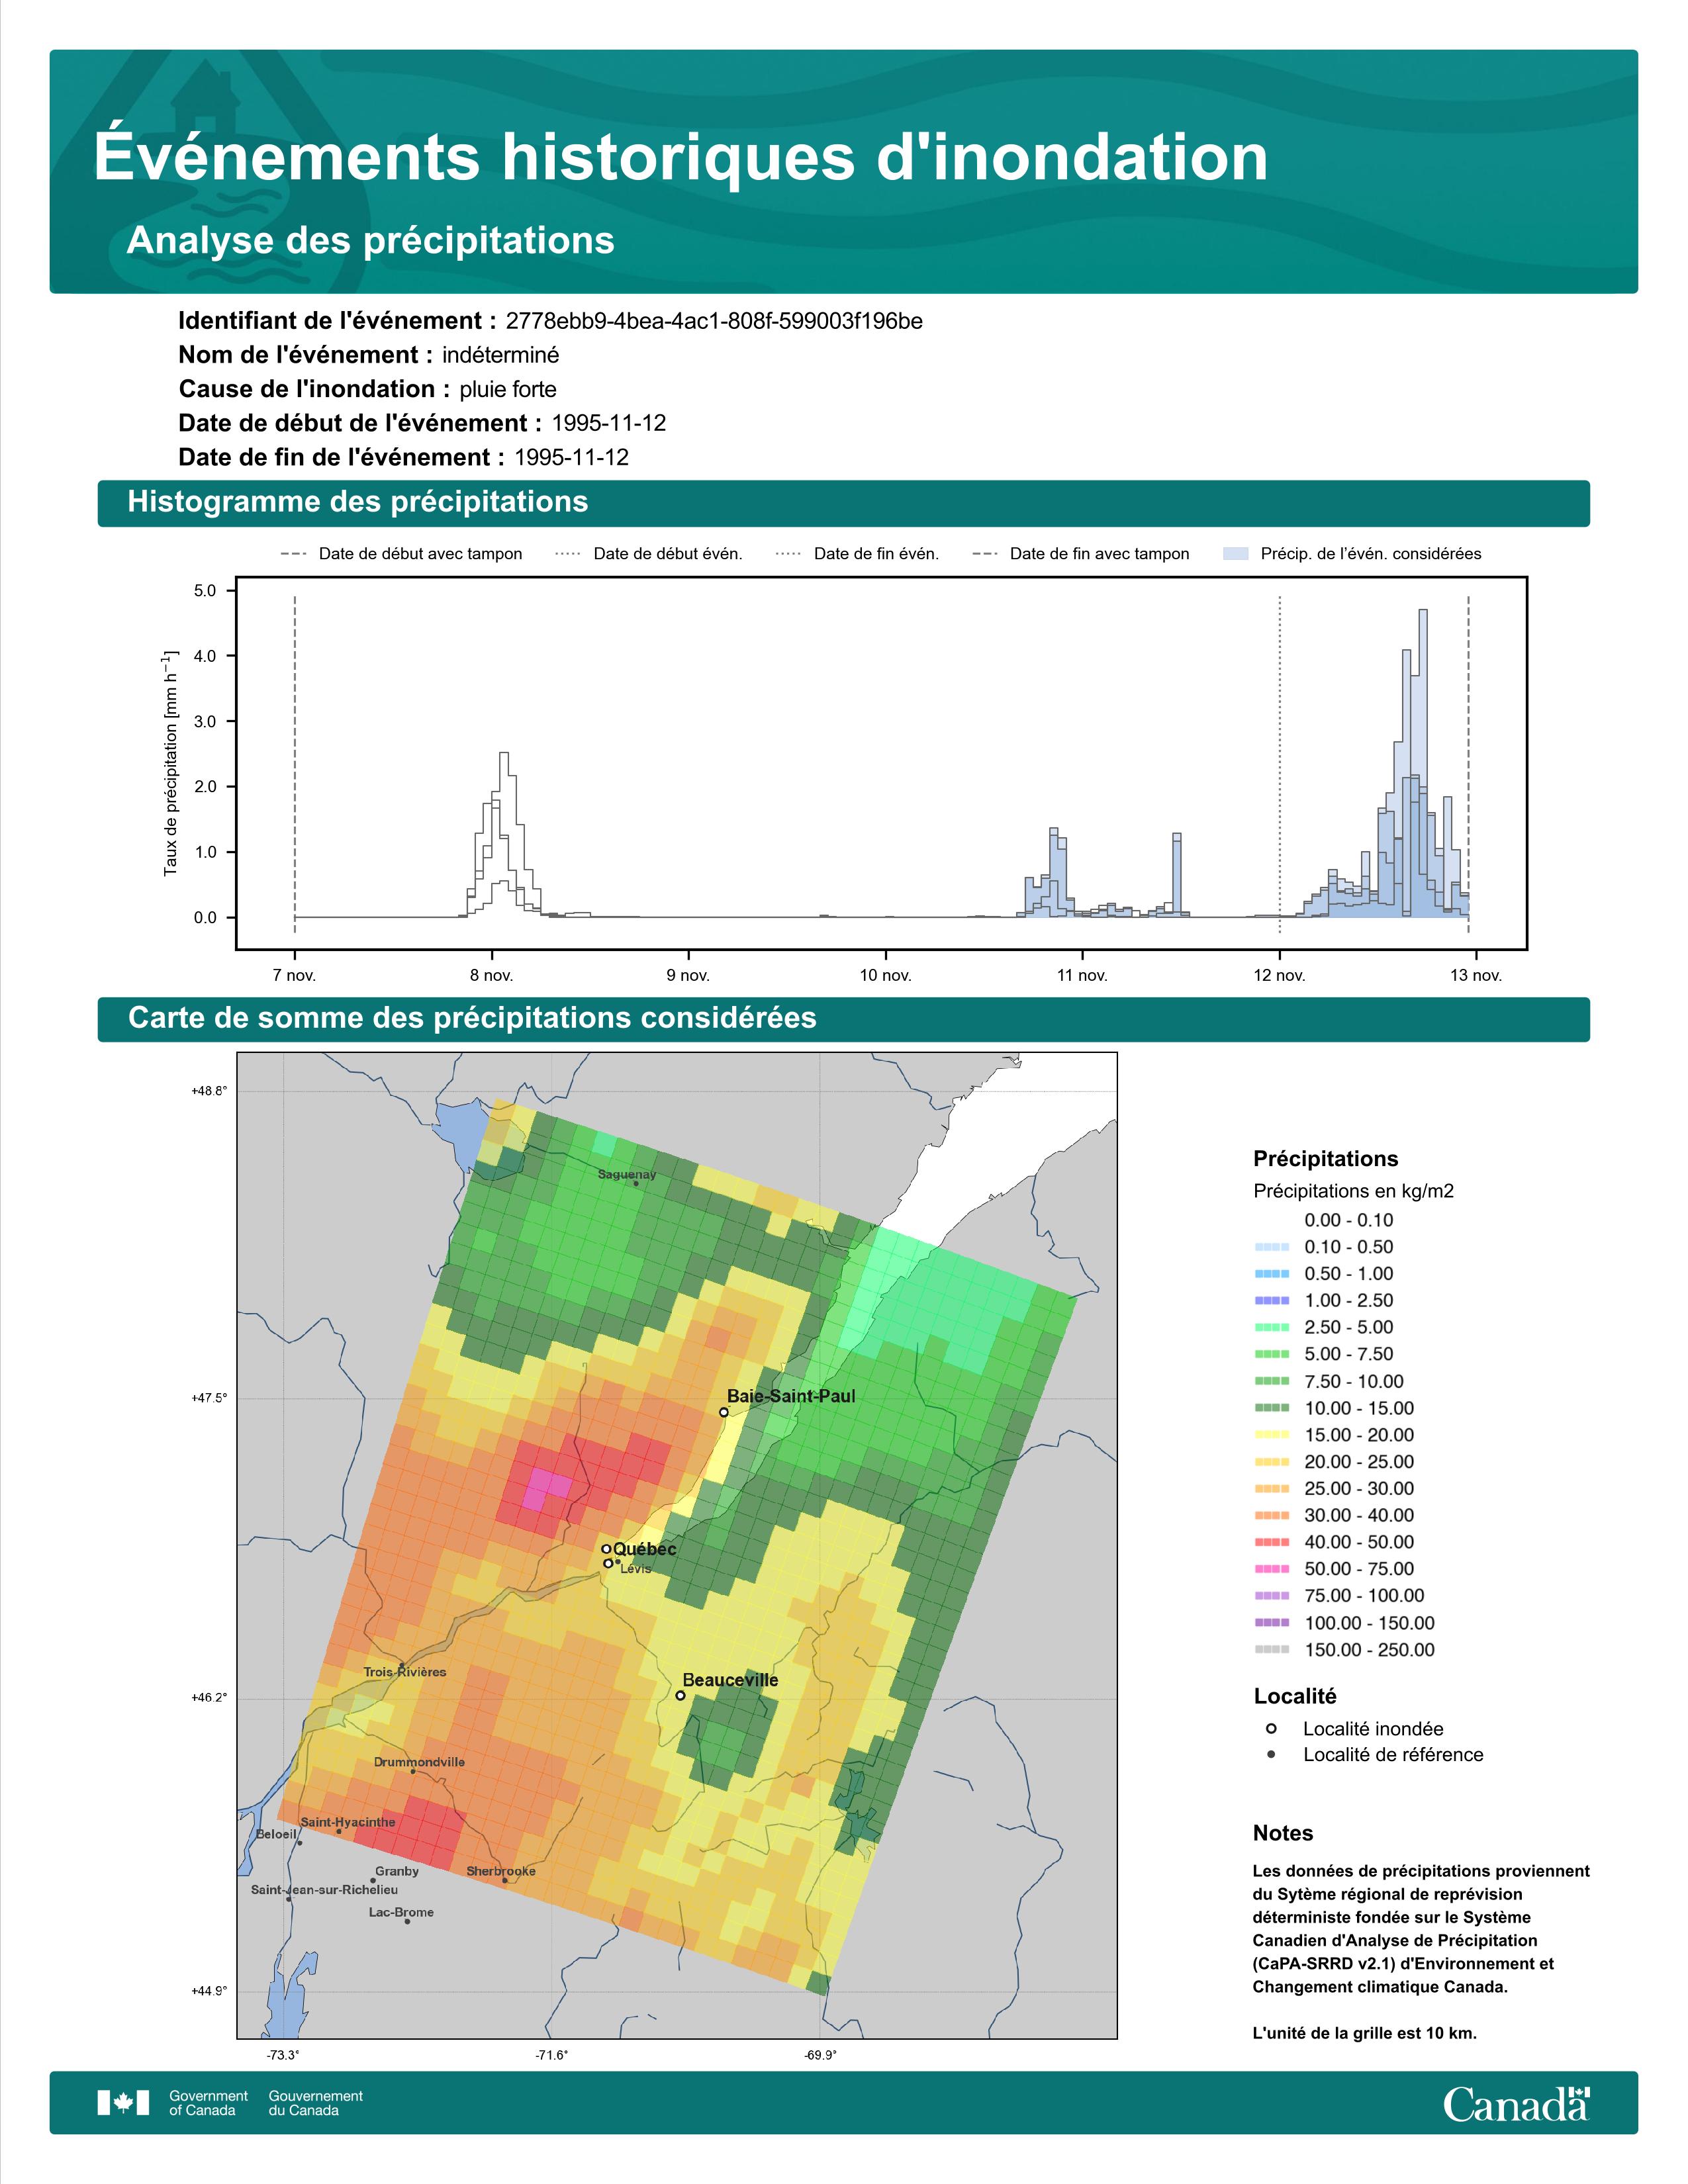Click the 7.50 - 10.00 precipitation swatch
The image size is (1688, 2184).
(1271, 1381)
